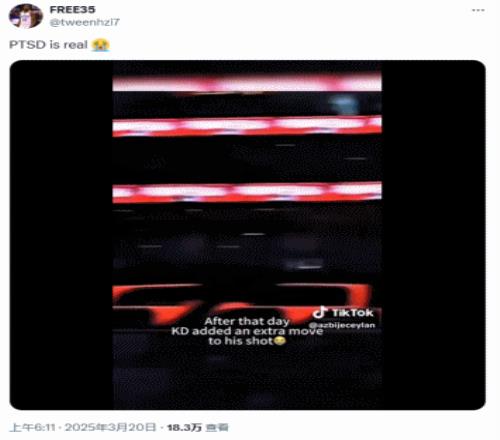500x440 pixels.
Task: Click the crying emoji in the tweet text
Action: coord(100,45)
